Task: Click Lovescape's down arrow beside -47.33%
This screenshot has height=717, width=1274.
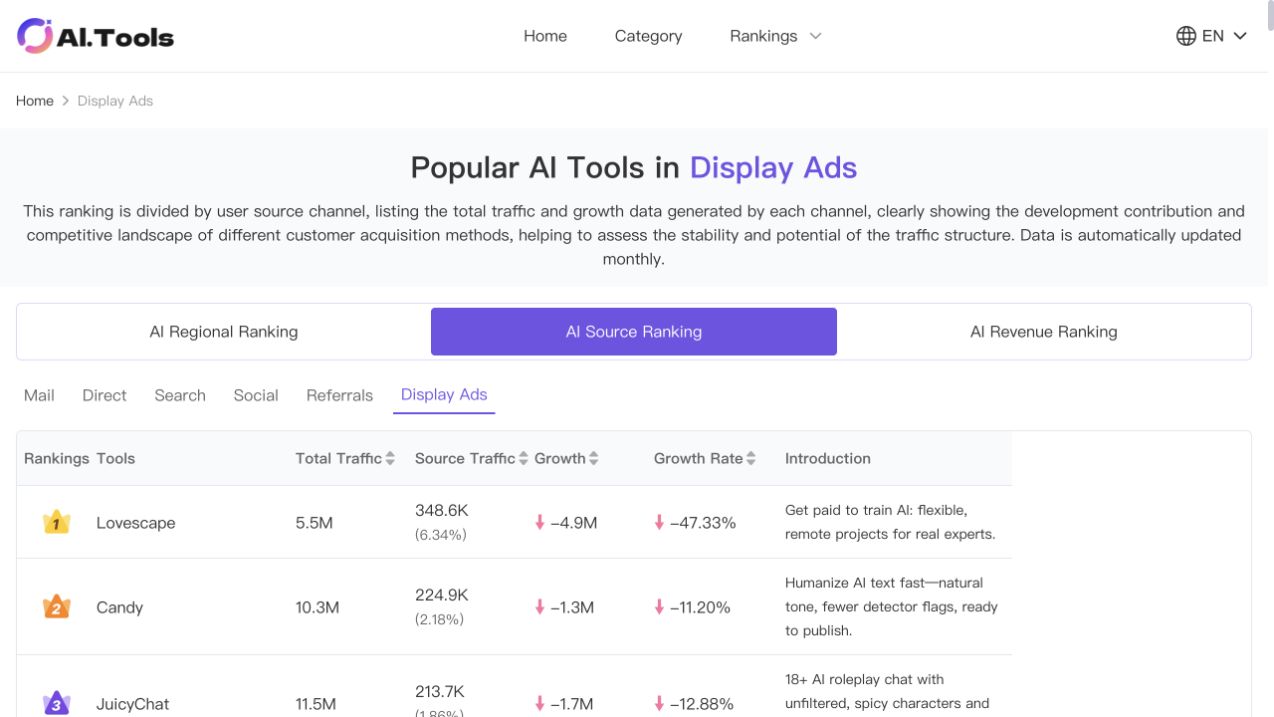Action: coord(659,522)
